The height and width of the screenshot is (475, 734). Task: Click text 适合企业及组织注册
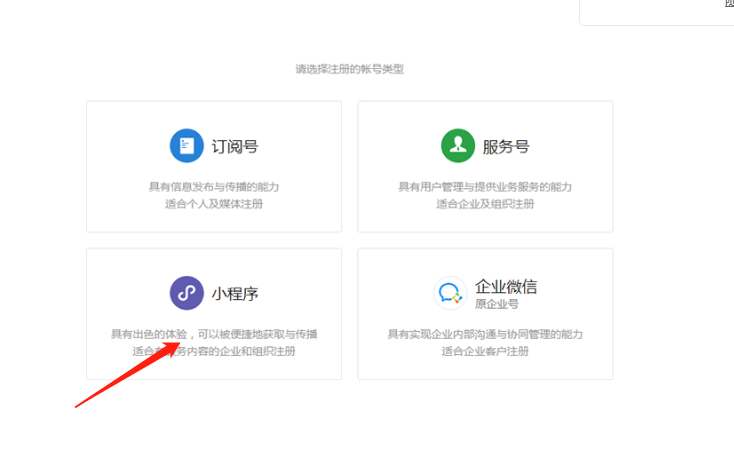tap(485, 204)
